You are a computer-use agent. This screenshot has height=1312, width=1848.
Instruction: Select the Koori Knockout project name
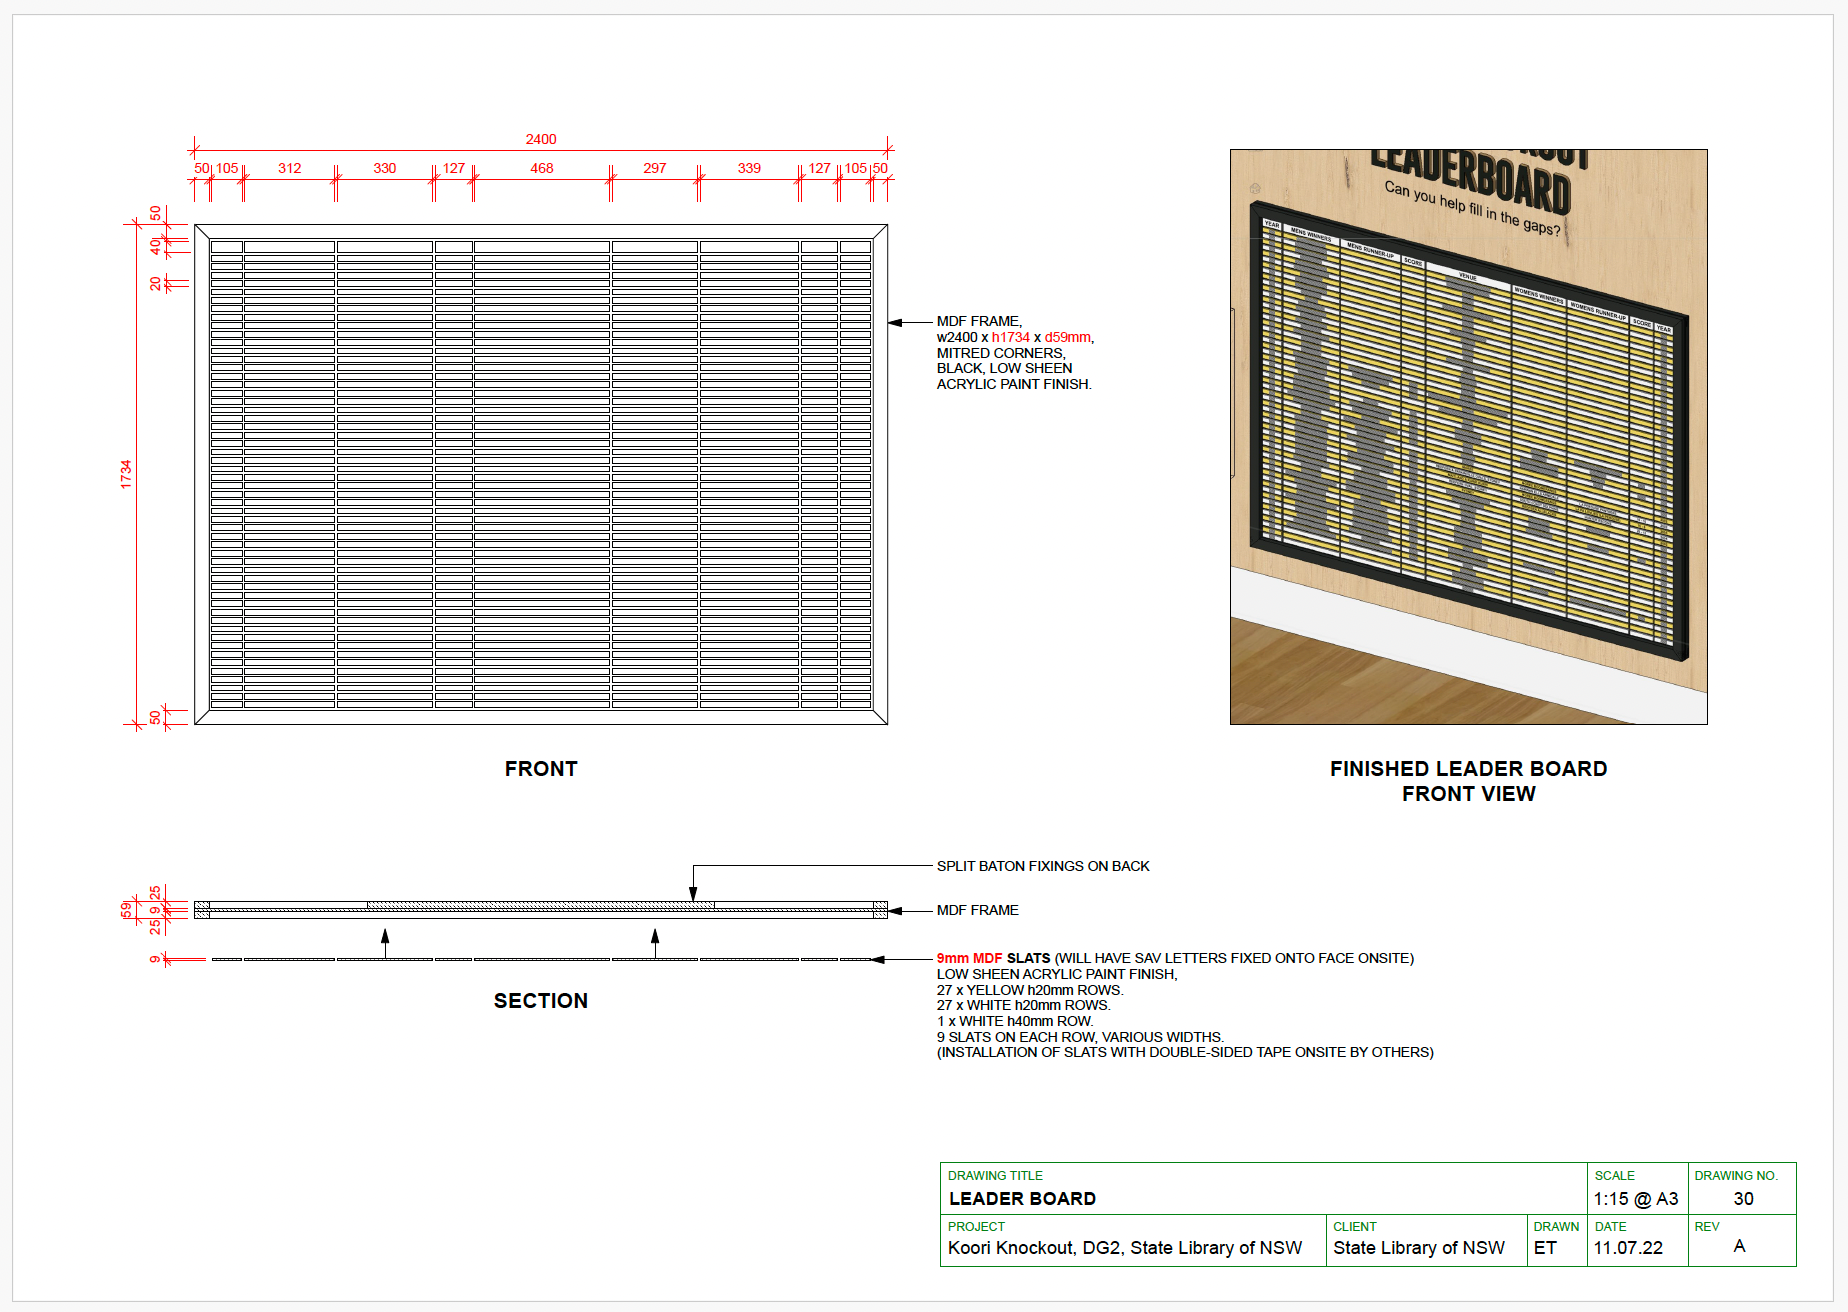coord(1125,1248)
